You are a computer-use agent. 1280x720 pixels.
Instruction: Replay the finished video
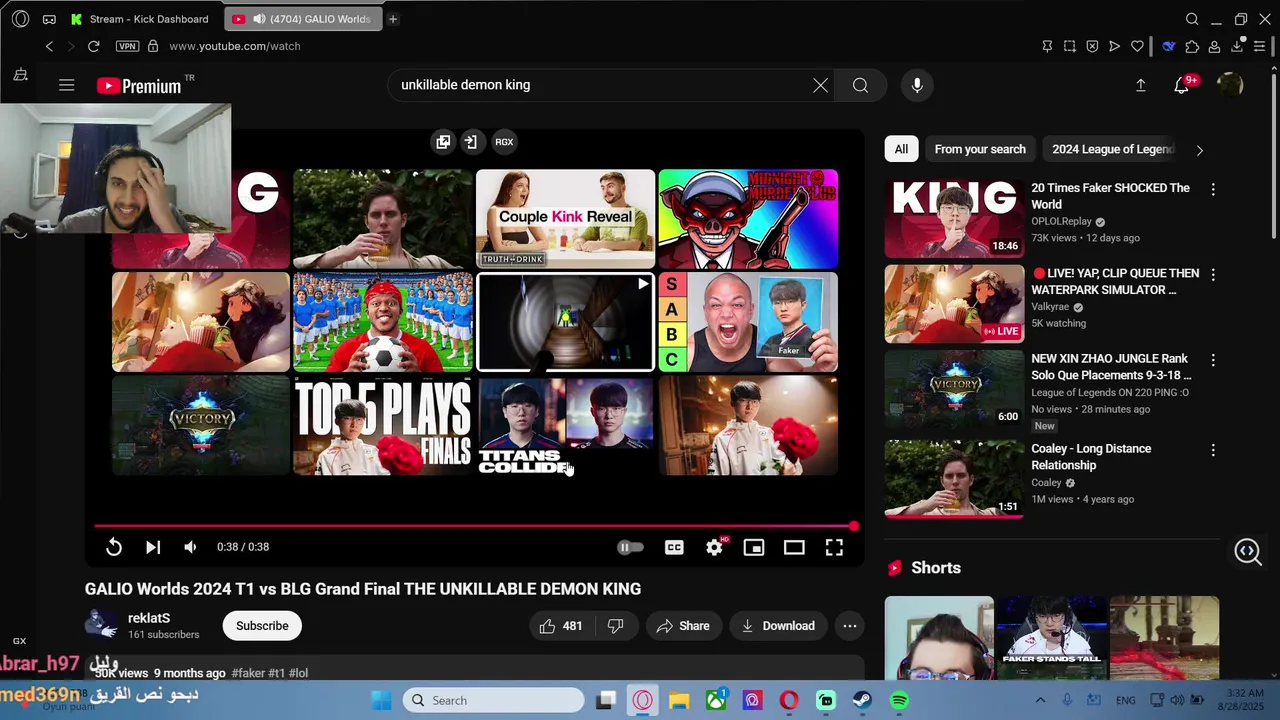click(114, 547)
